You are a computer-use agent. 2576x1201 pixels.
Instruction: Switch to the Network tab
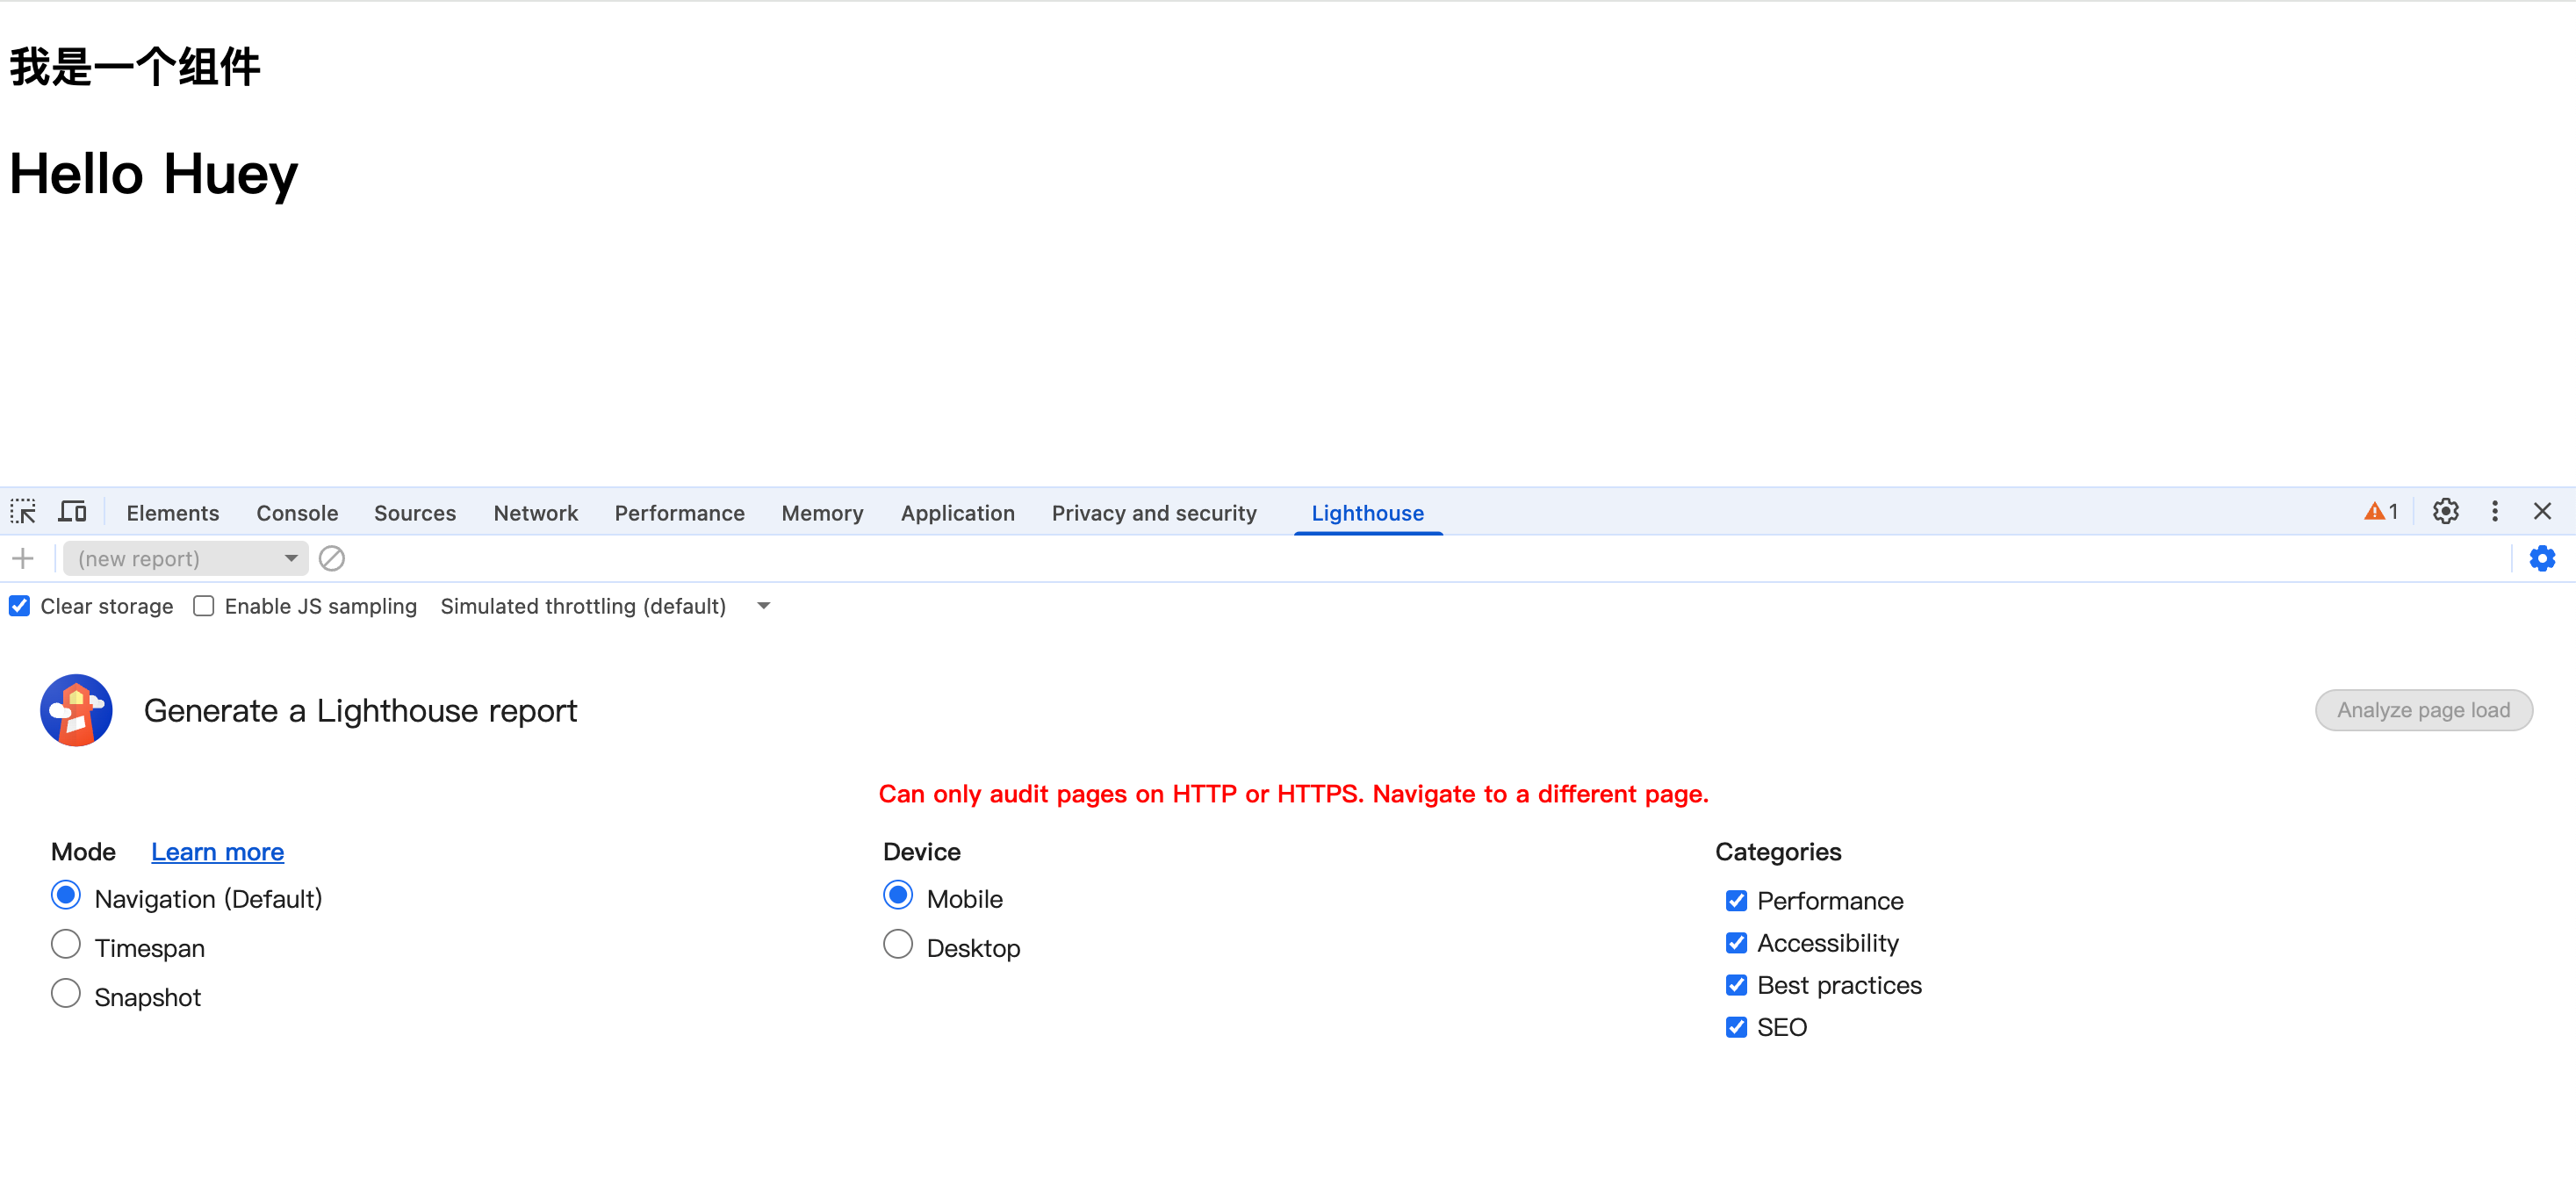535,513
